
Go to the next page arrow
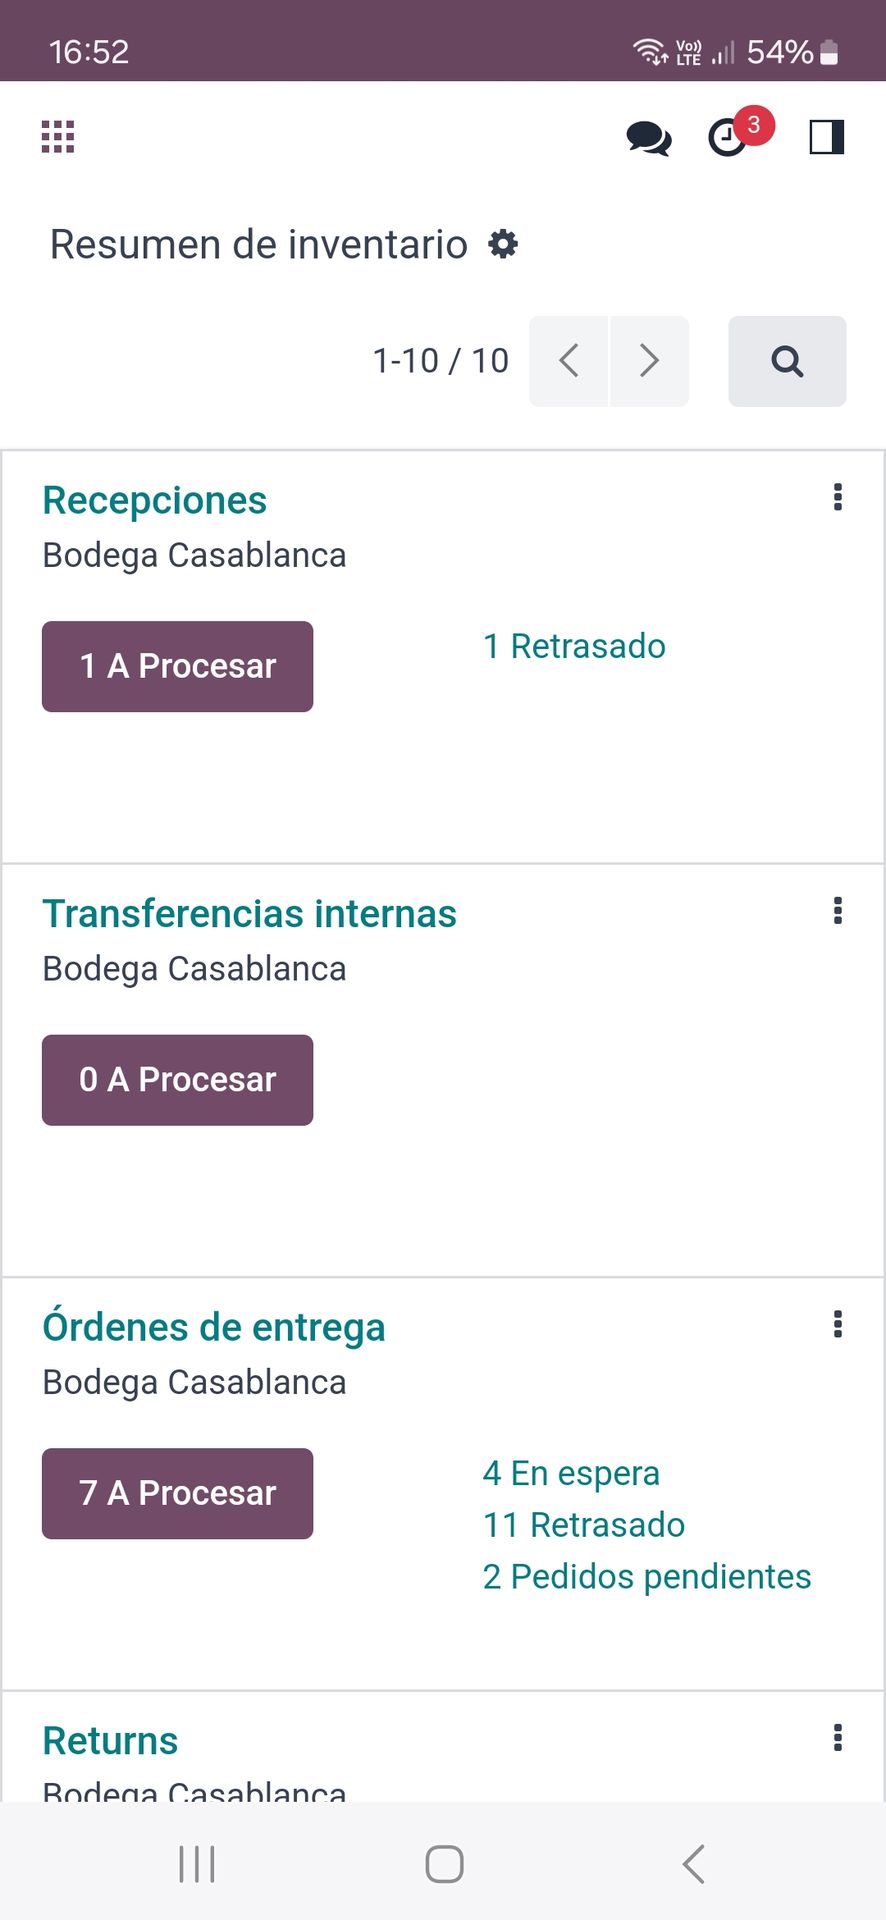pyautogui.click(x=649, y=361)
